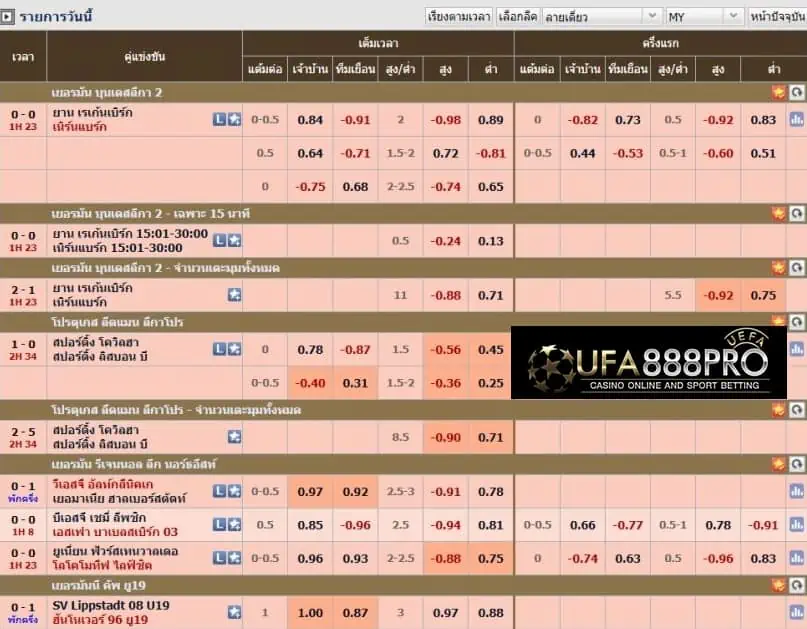Favorite the เยอรมัน รีเจนนอล ลีก นอร์ธอีสท์ league
The height and width of the screenshot is (629, 807).
coord(778,465)
